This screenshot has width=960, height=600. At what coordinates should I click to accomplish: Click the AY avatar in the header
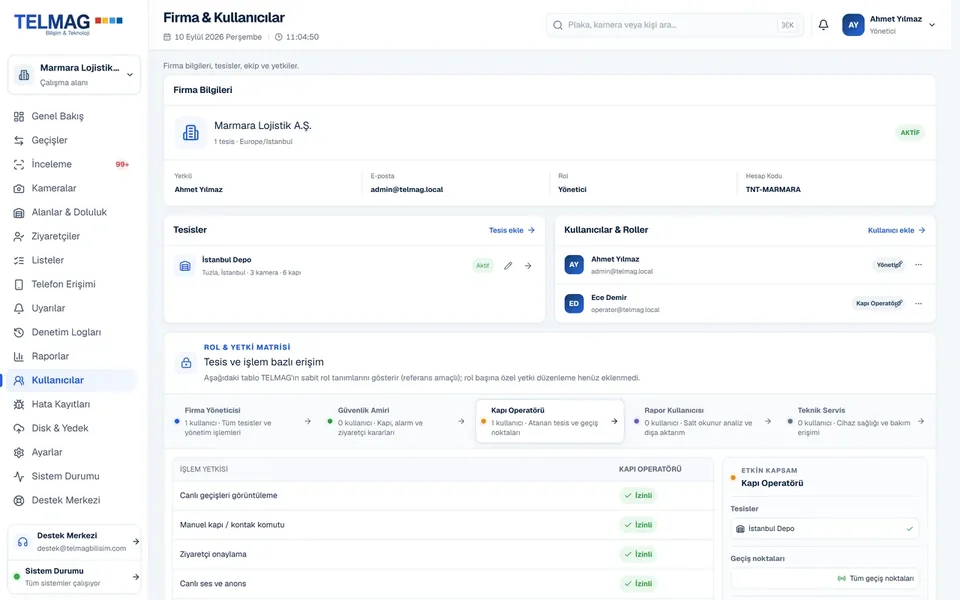point(853,25)
